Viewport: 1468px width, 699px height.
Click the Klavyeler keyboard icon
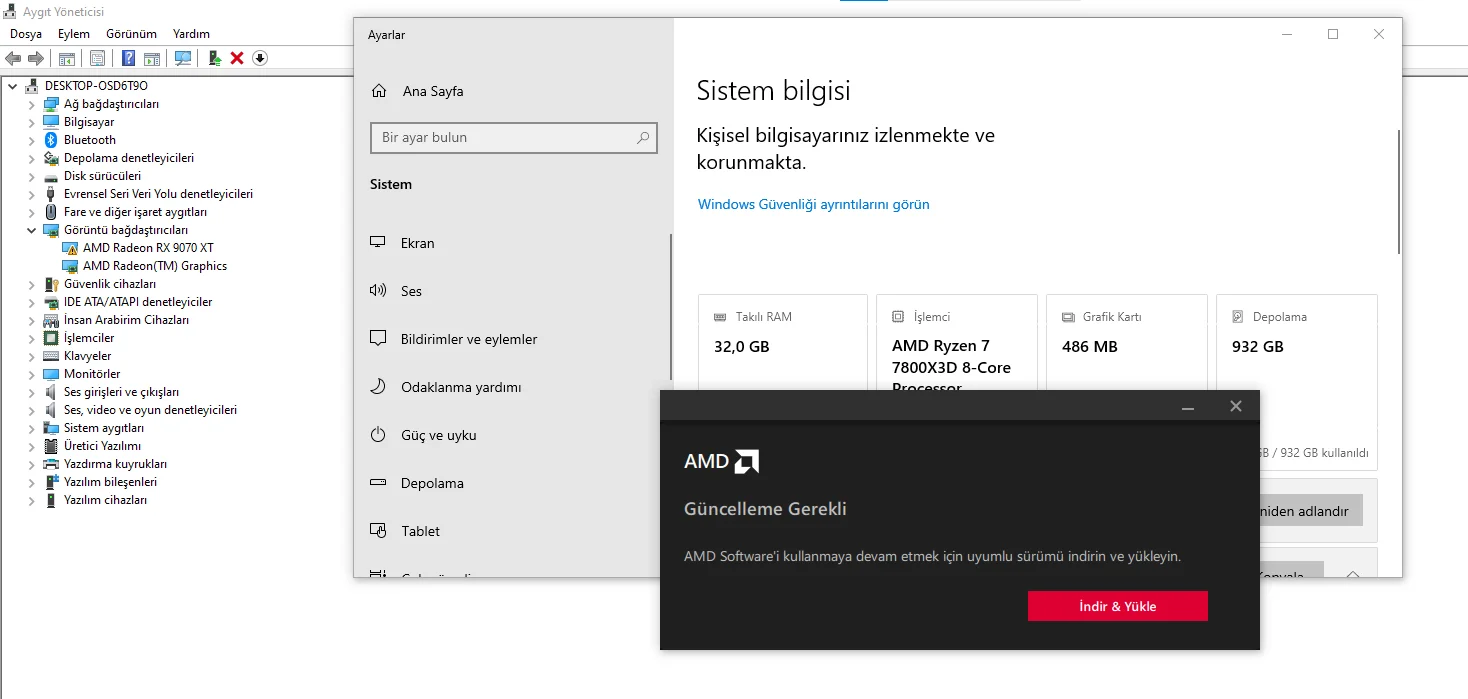51,356
